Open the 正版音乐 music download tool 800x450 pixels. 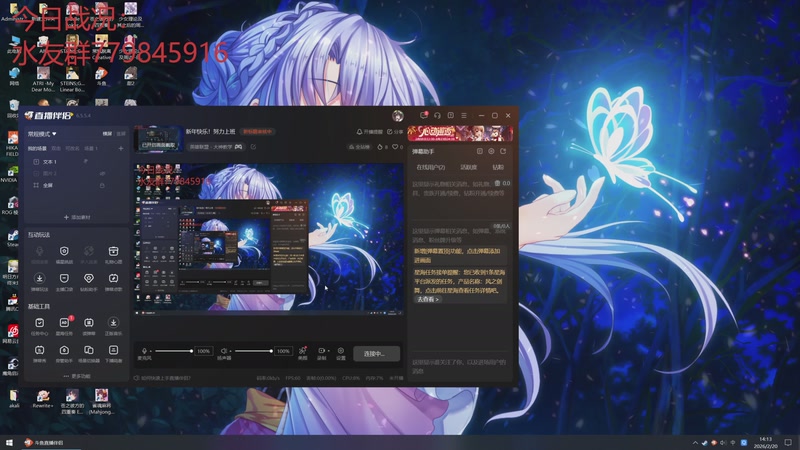click(113, 326)
